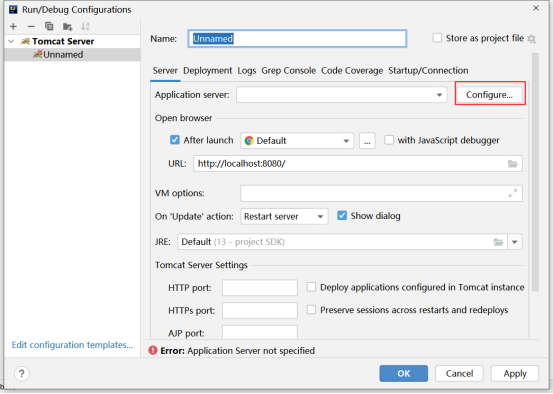Open settings gear beside Store as project file
Image resolution: width=553 pixels, height=394 pixels.
(531, 38)
